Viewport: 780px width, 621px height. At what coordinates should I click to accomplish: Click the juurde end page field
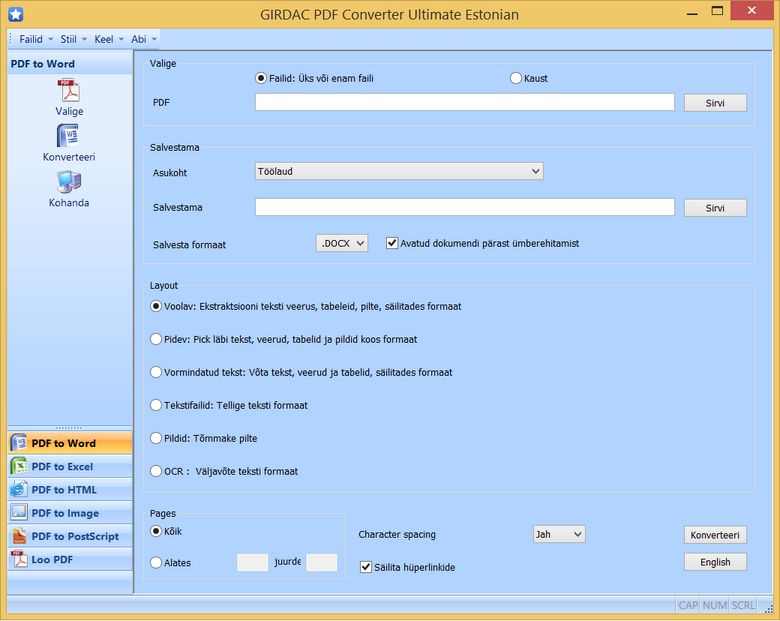322,562
